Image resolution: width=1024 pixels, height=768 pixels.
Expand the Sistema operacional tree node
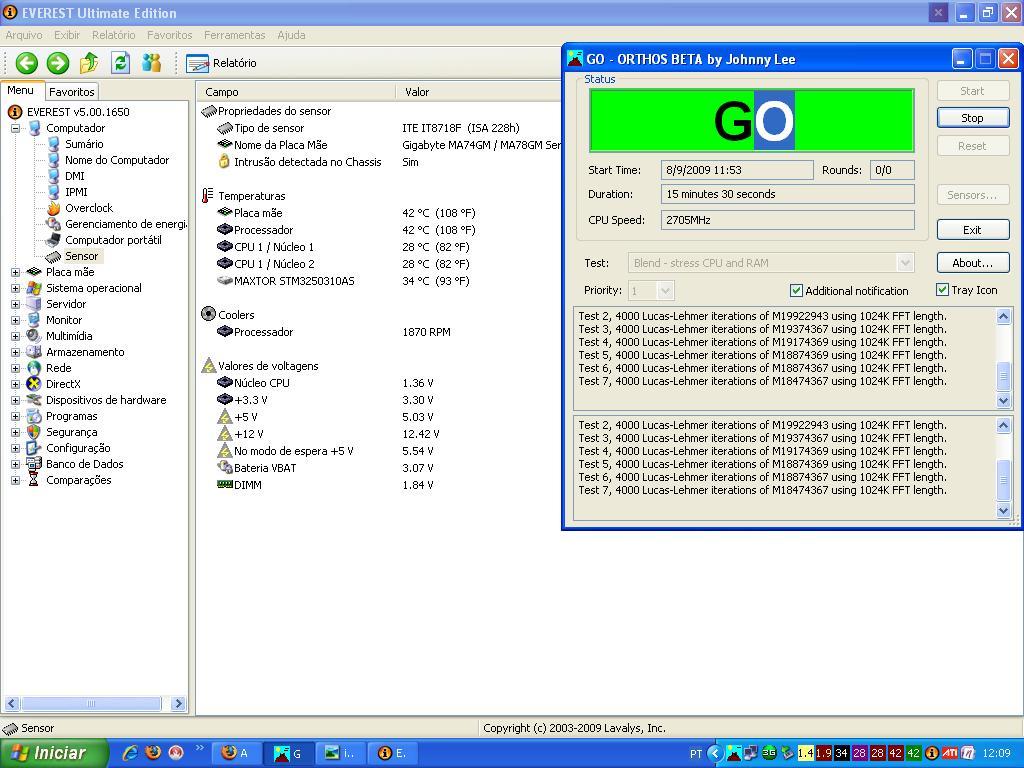pyautogui.click(x=15, y=288)
